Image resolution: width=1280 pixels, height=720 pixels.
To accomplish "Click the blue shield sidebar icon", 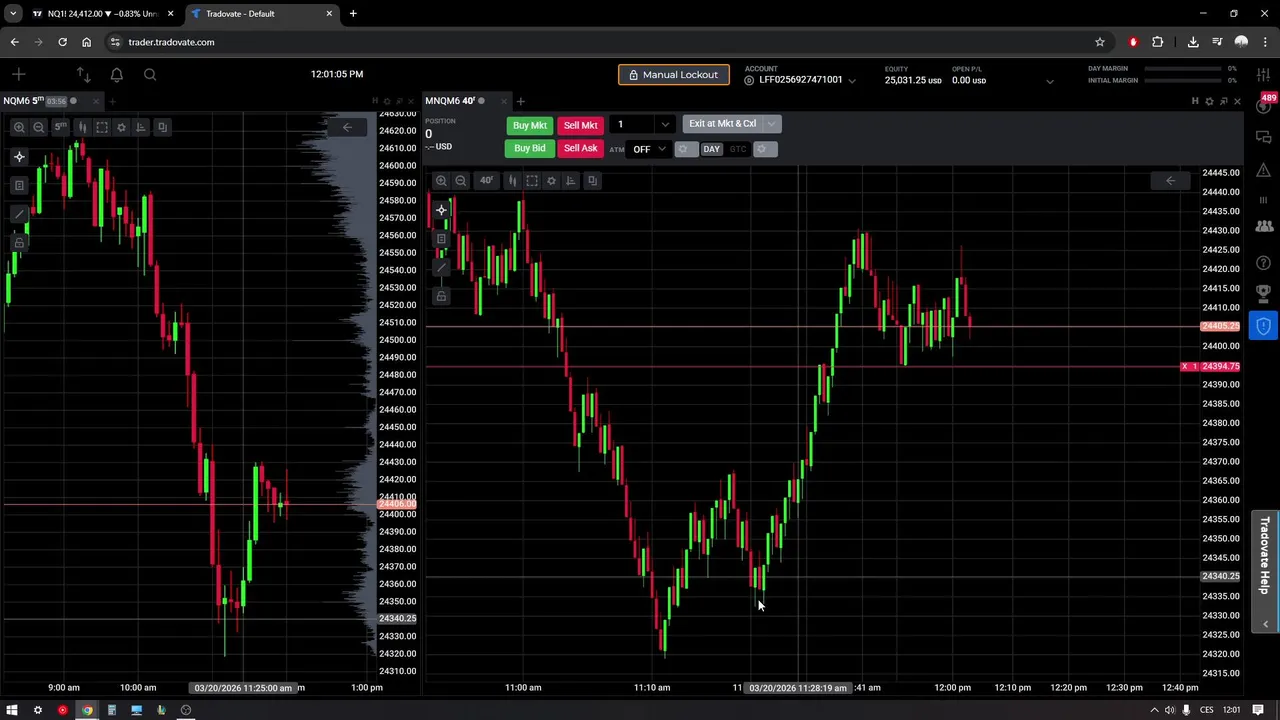I will (1264, 326).
